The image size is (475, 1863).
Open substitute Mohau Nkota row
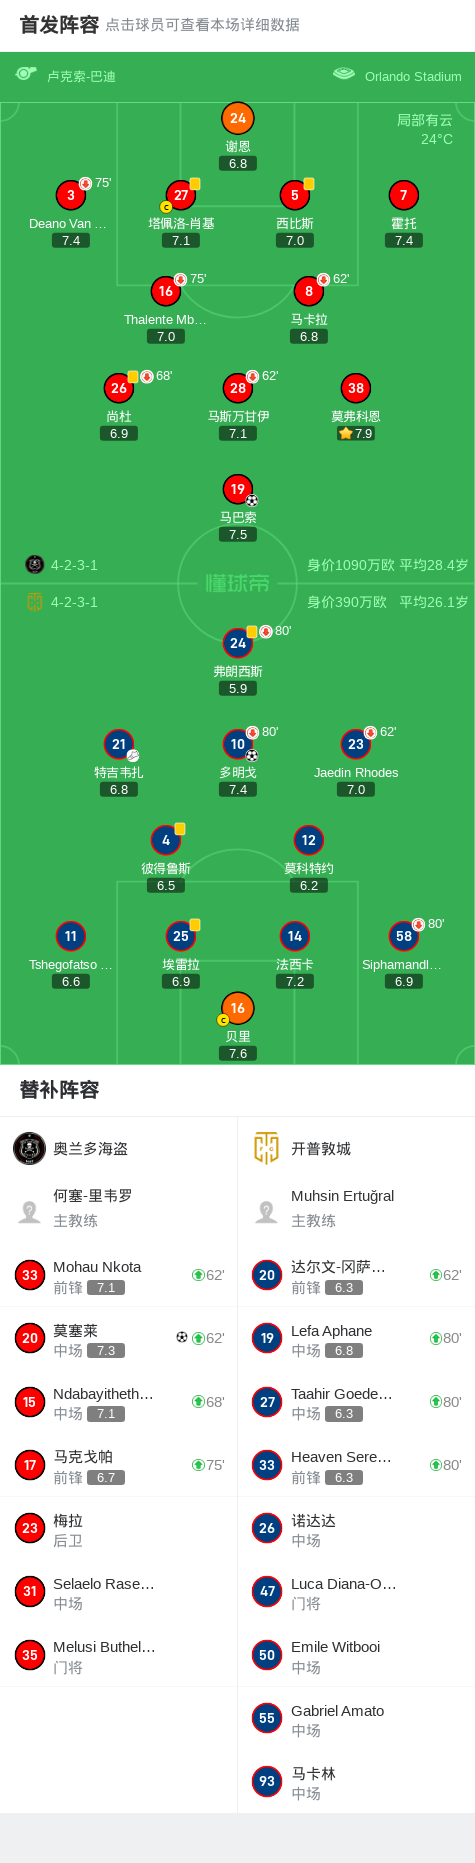tap(118, 1275)
